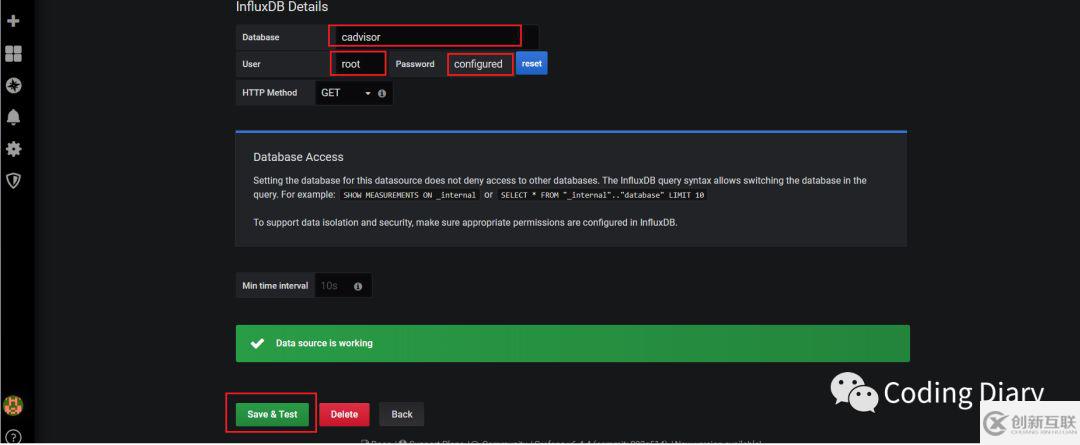Screen dimensions: 1080x445
Task: Click the configured password field
Action: tap(480, 64)
